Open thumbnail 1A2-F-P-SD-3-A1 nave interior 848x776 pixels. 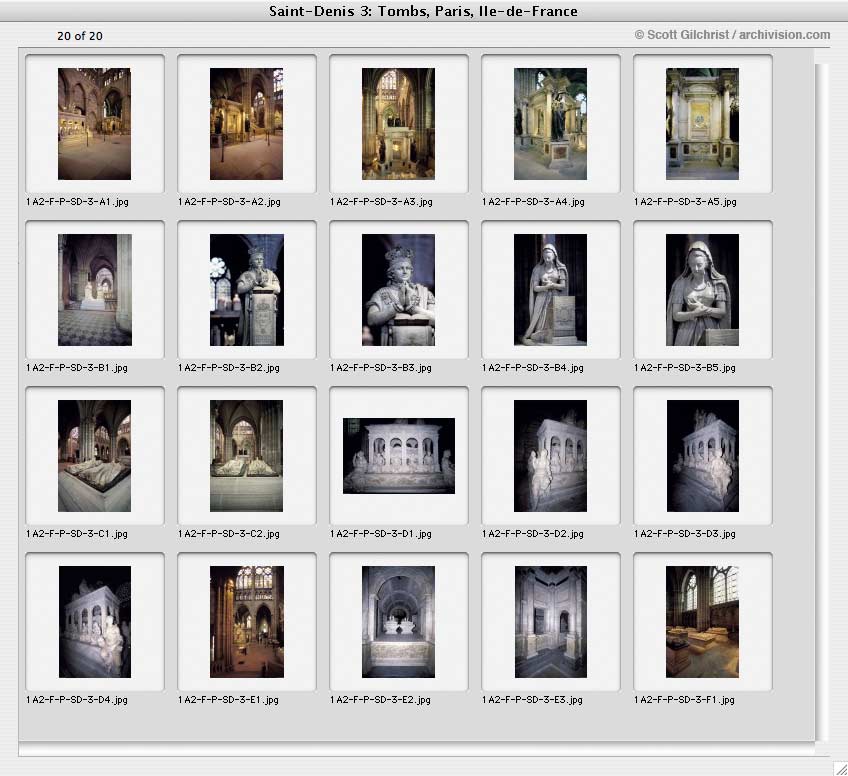pos(95,124)
